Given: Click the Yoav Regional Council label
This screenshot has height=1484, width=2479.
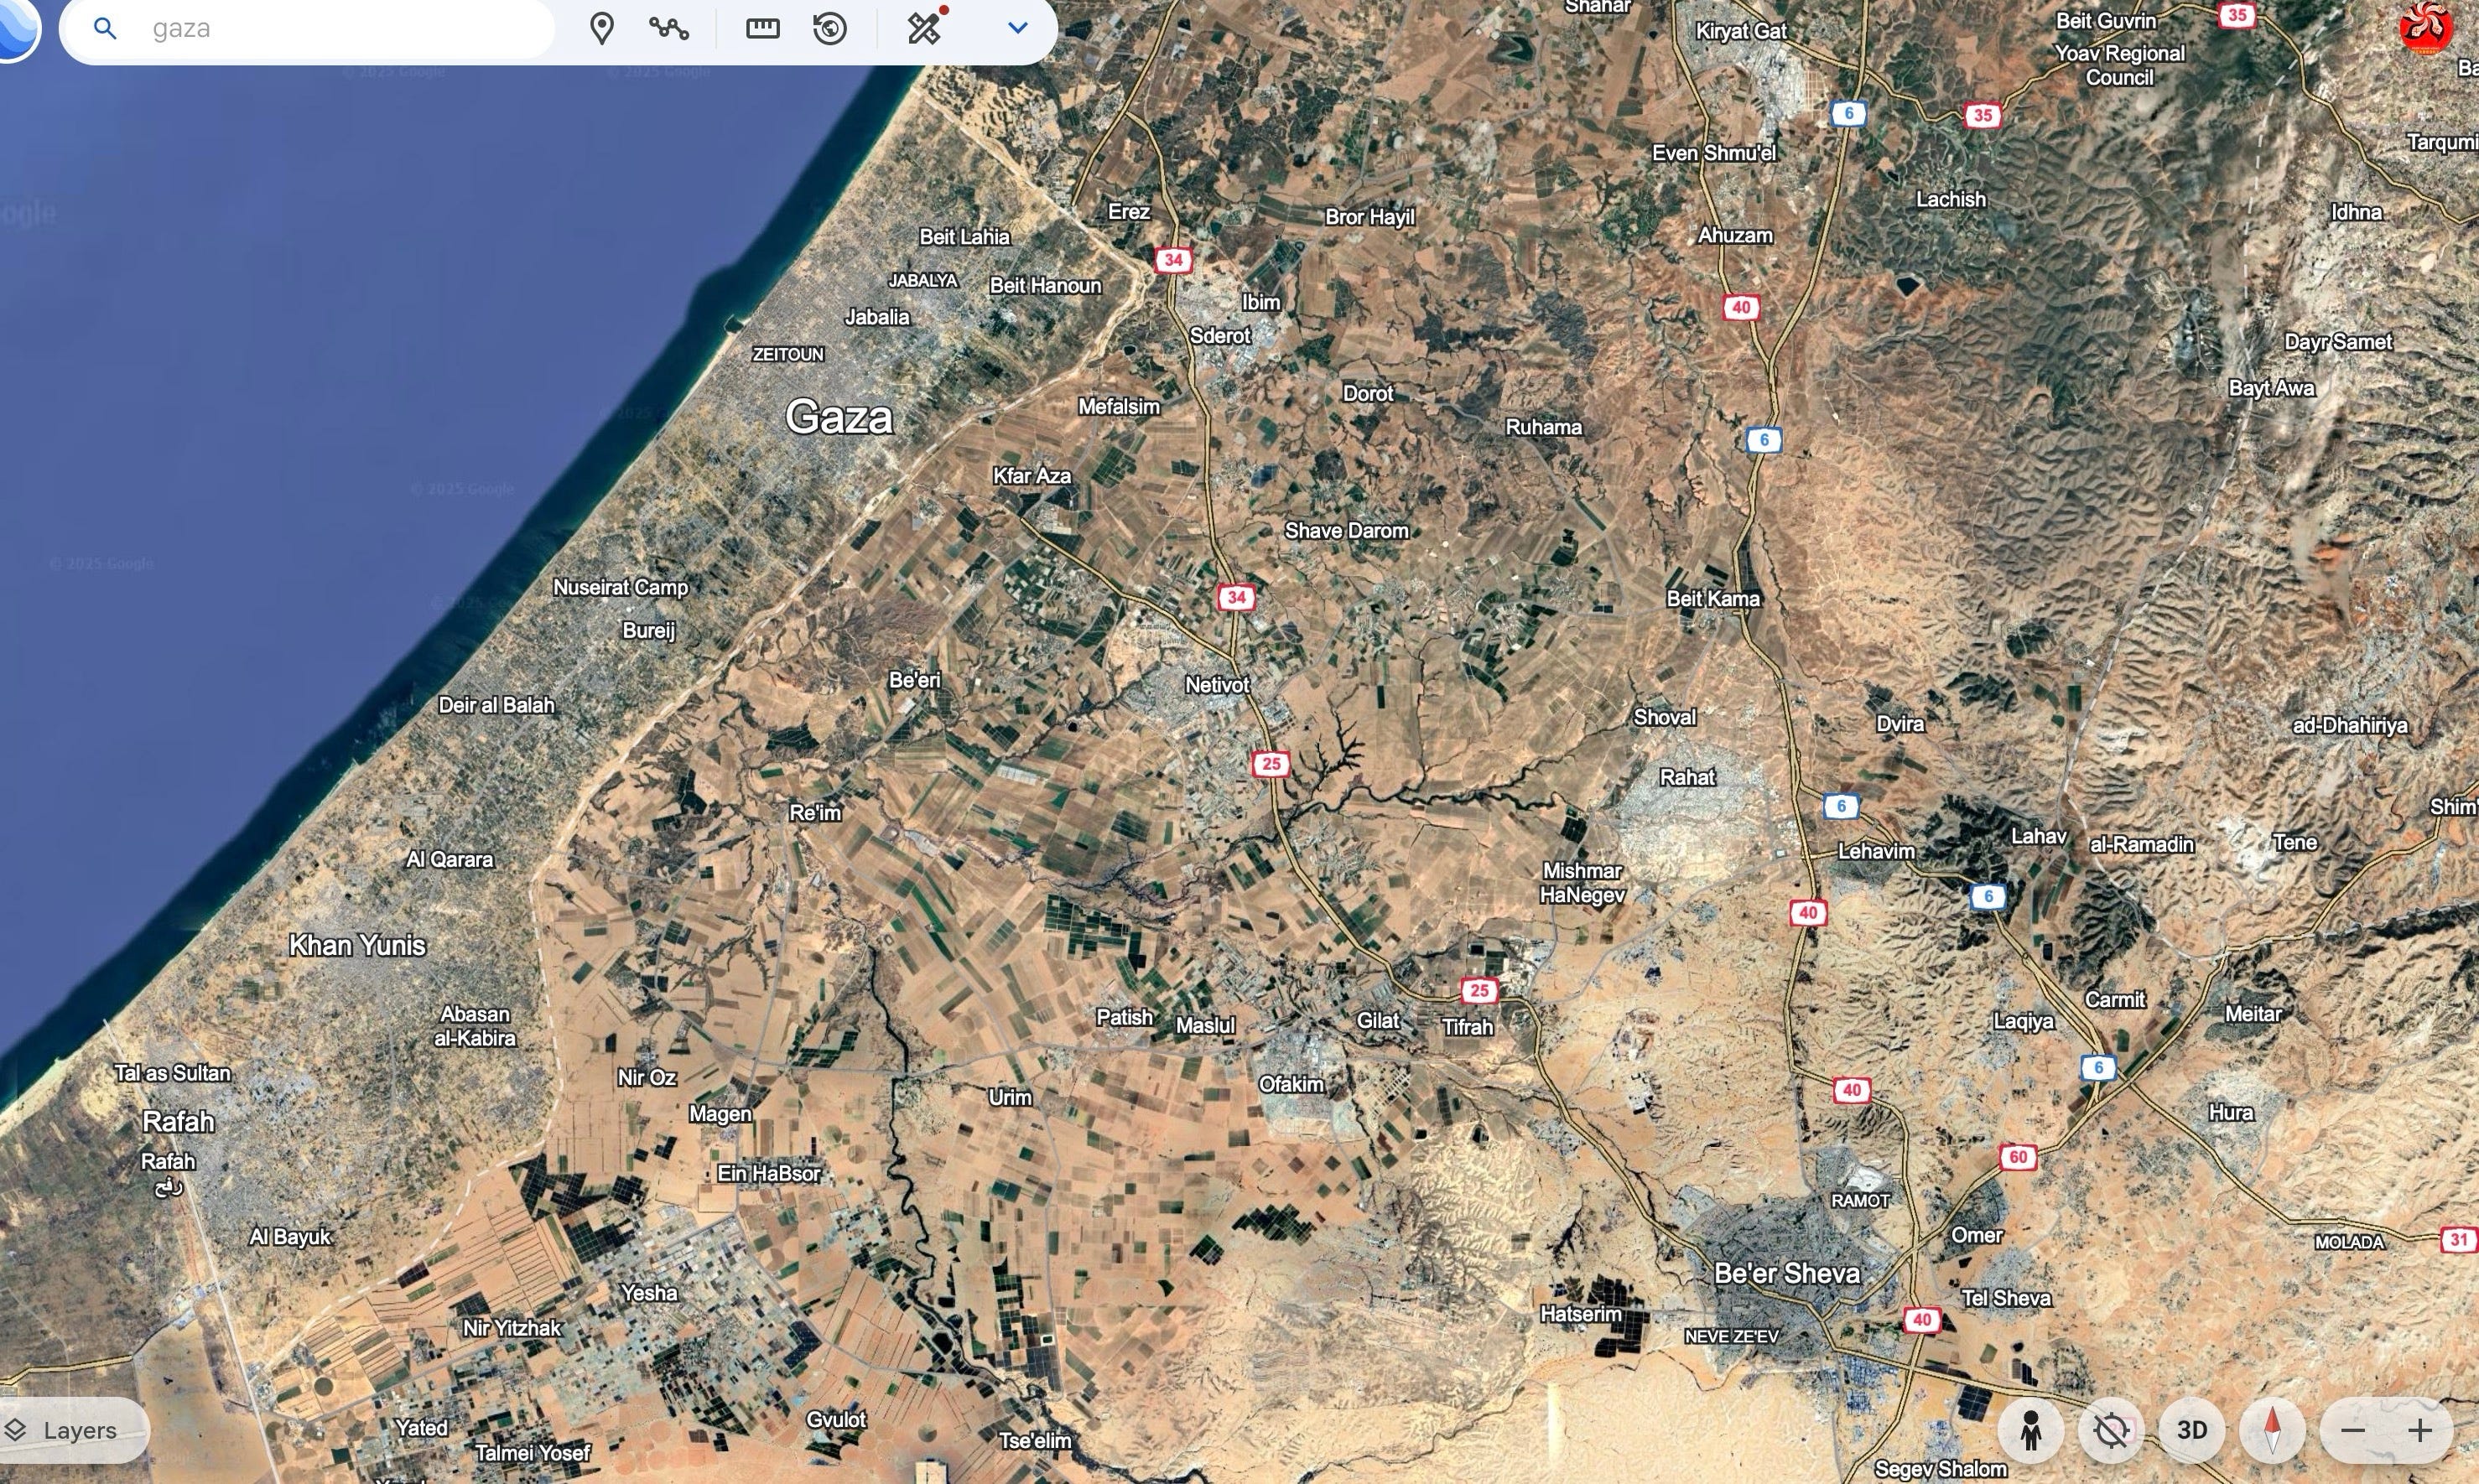Looking at the screenshot, I should click(2119, 65).
